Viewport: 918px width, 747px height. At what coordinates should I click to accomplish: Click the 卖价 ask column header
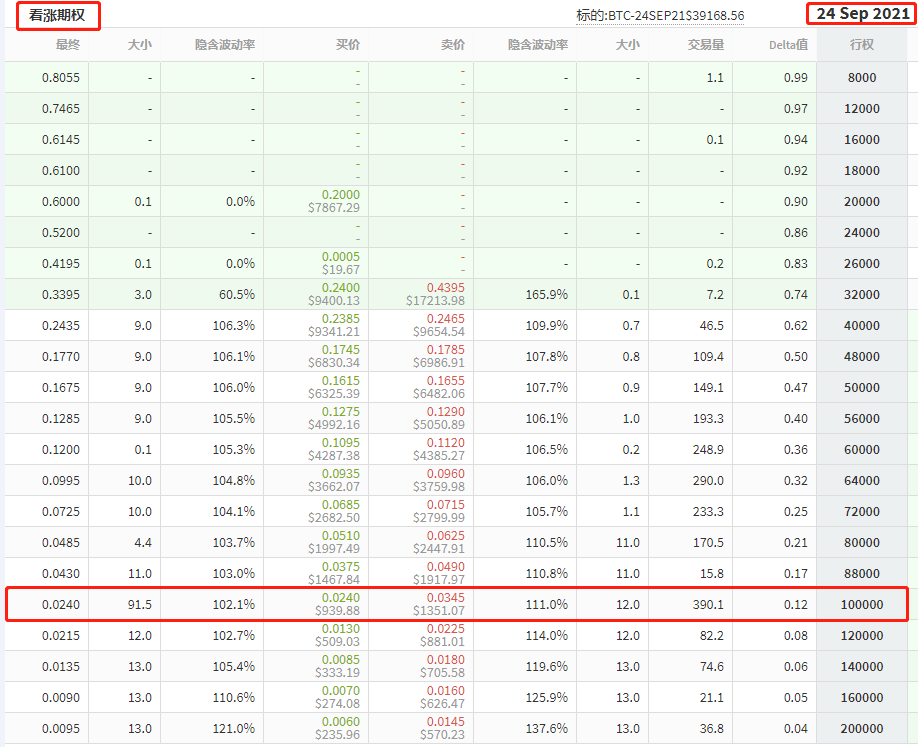pyautogui.click(x=453, y=45)
